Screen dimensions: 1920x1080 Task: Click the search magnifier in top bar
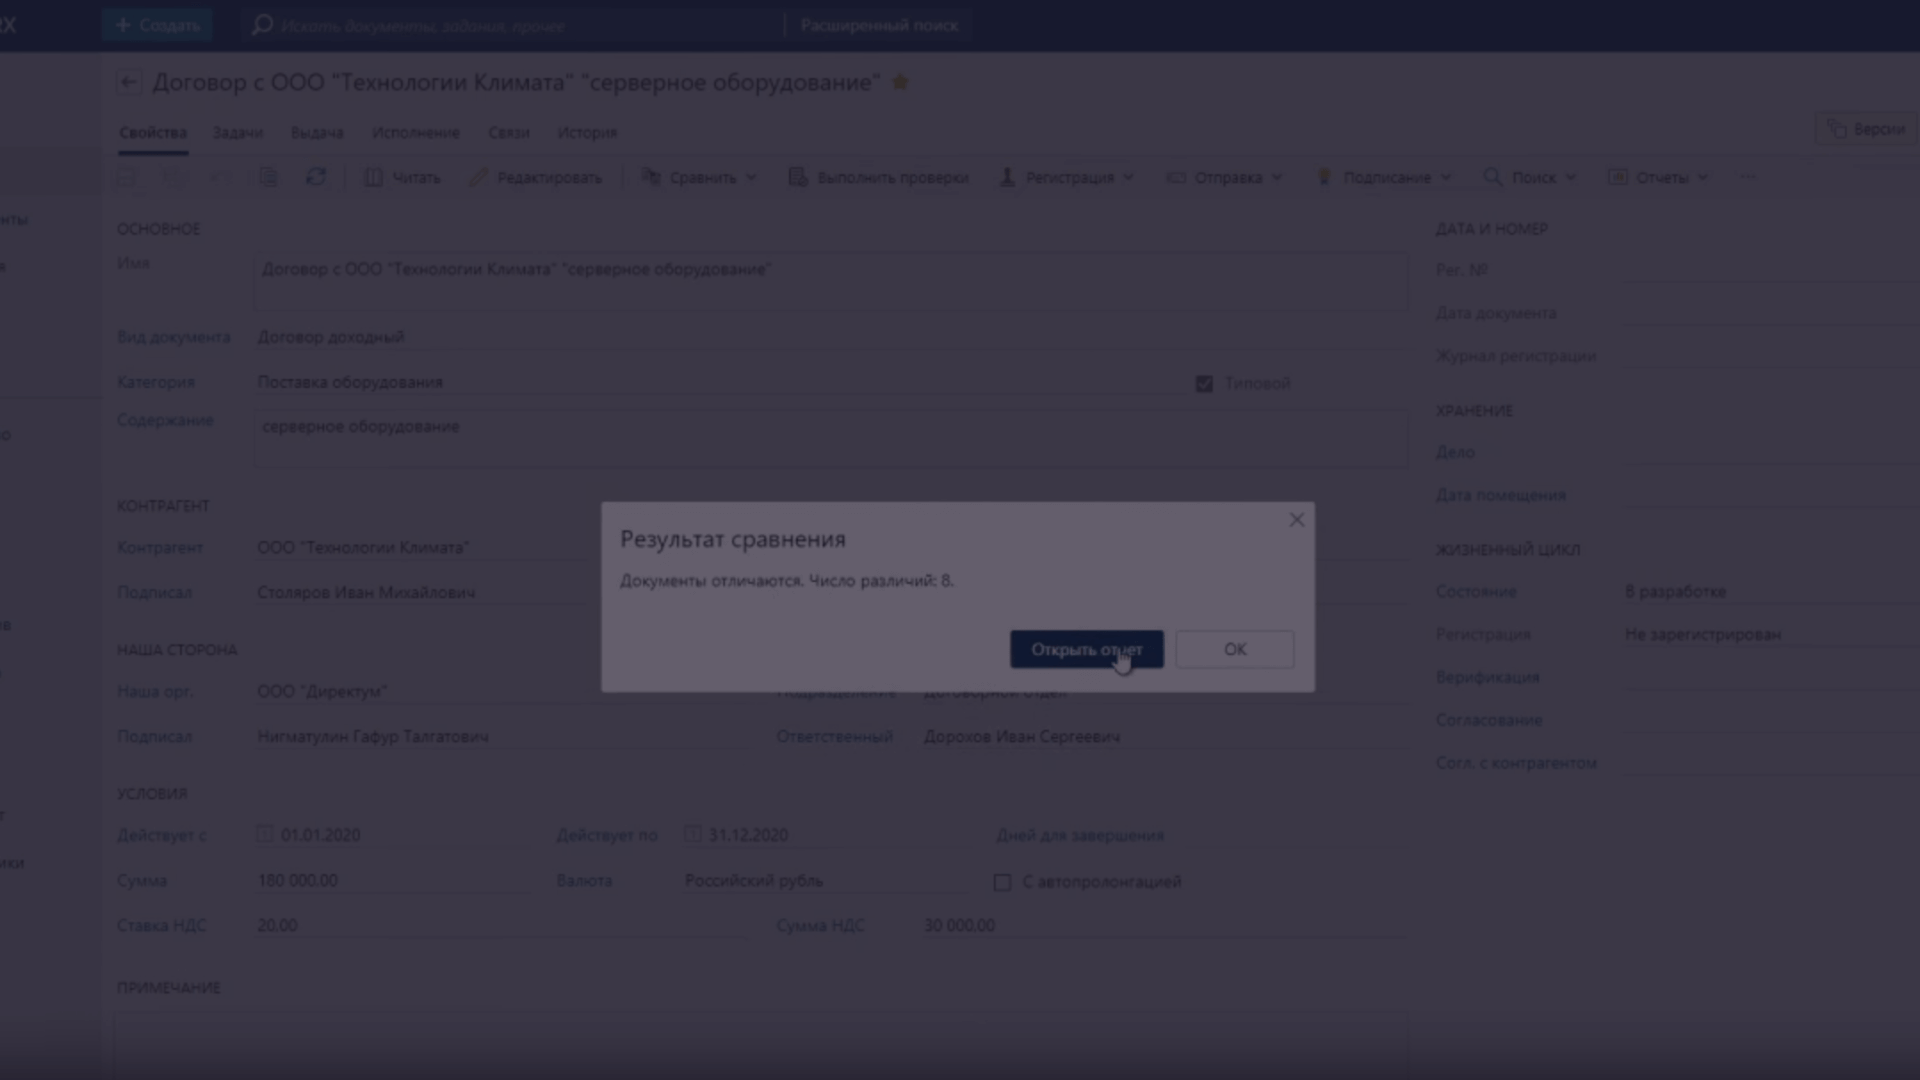tap(262, 25)
